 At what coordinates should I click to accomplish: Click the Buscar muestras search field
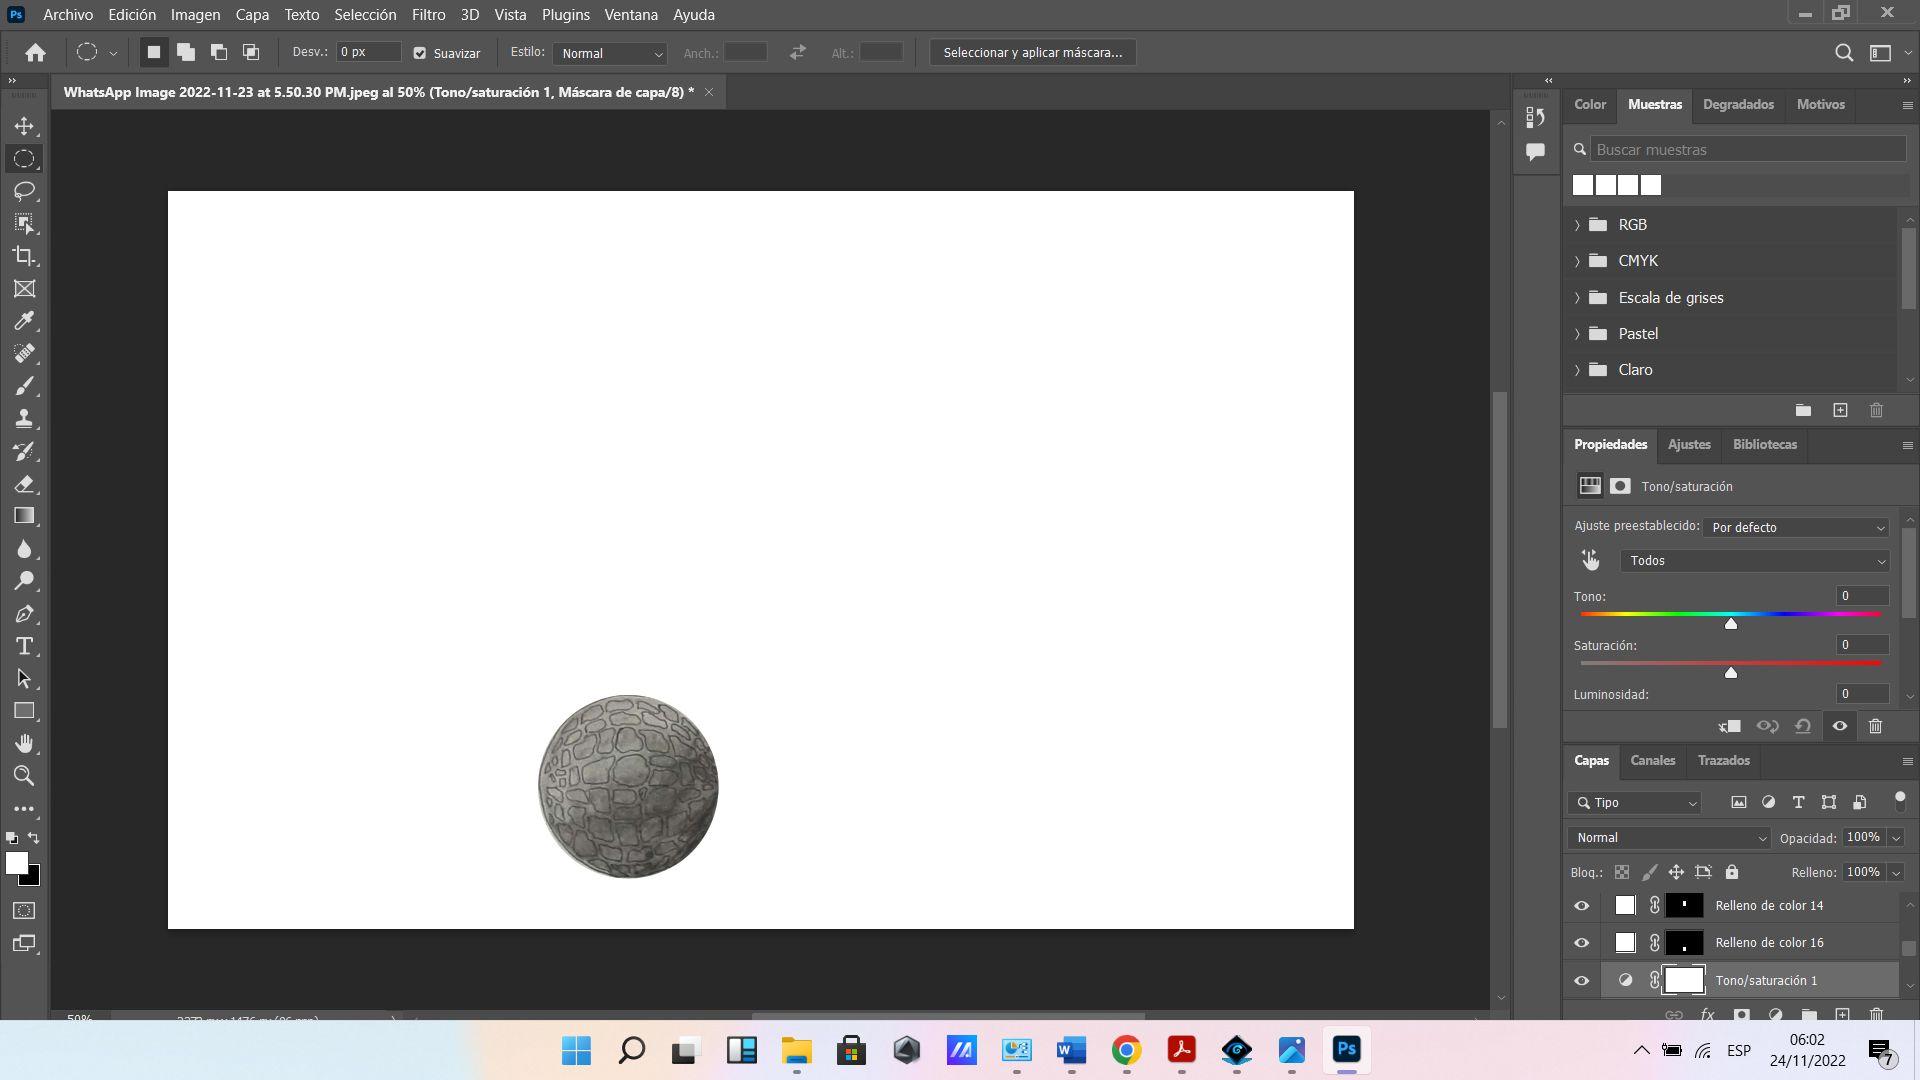[x=1746, y=150]
